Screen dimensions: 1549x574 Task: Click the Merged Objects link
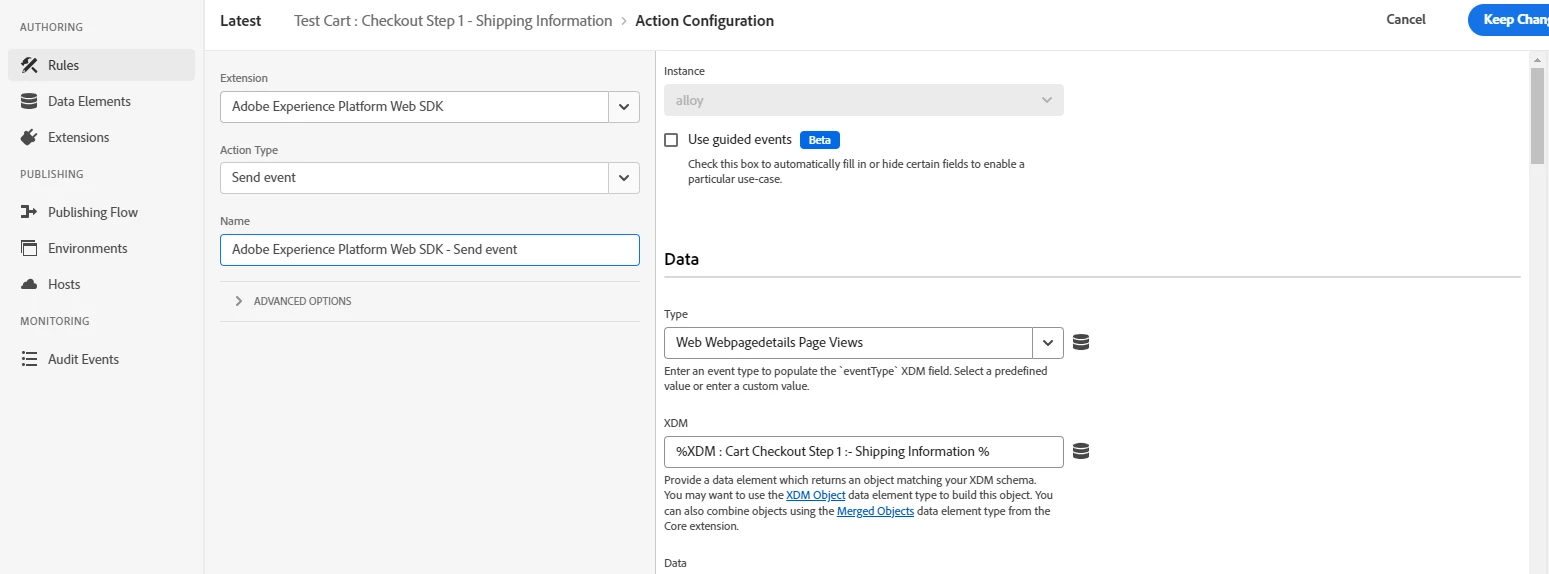875,511
